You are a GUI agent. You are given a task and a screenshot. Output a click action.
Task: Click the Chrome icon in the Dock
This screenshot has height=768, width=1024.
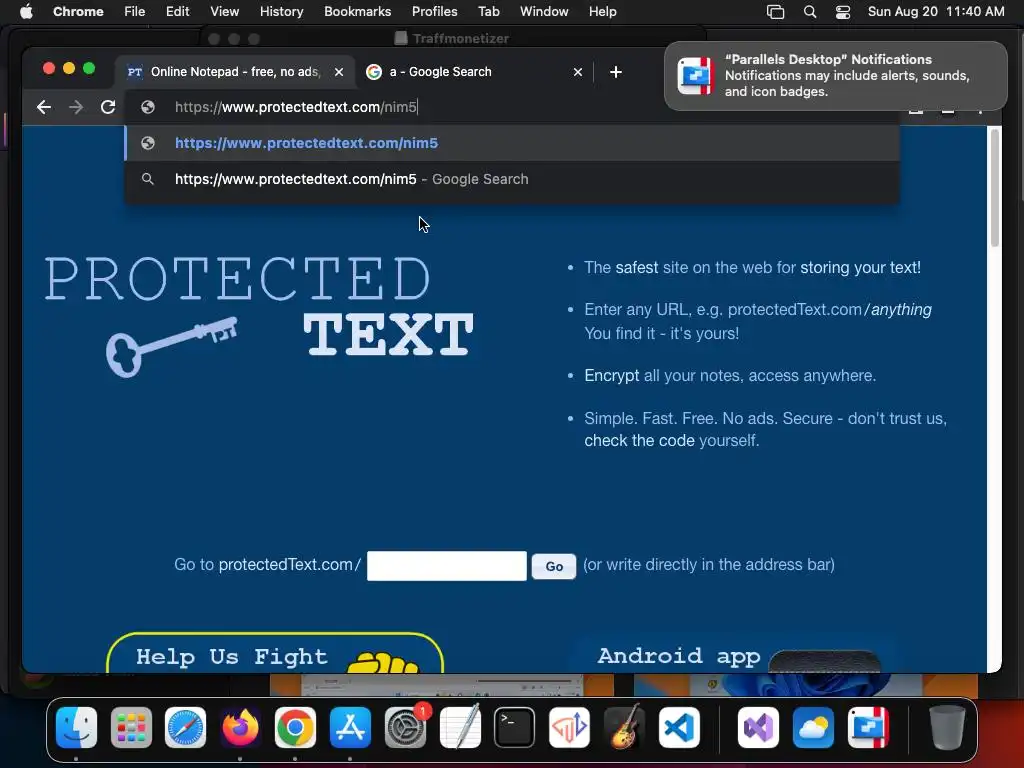click(x=295, y=727)
